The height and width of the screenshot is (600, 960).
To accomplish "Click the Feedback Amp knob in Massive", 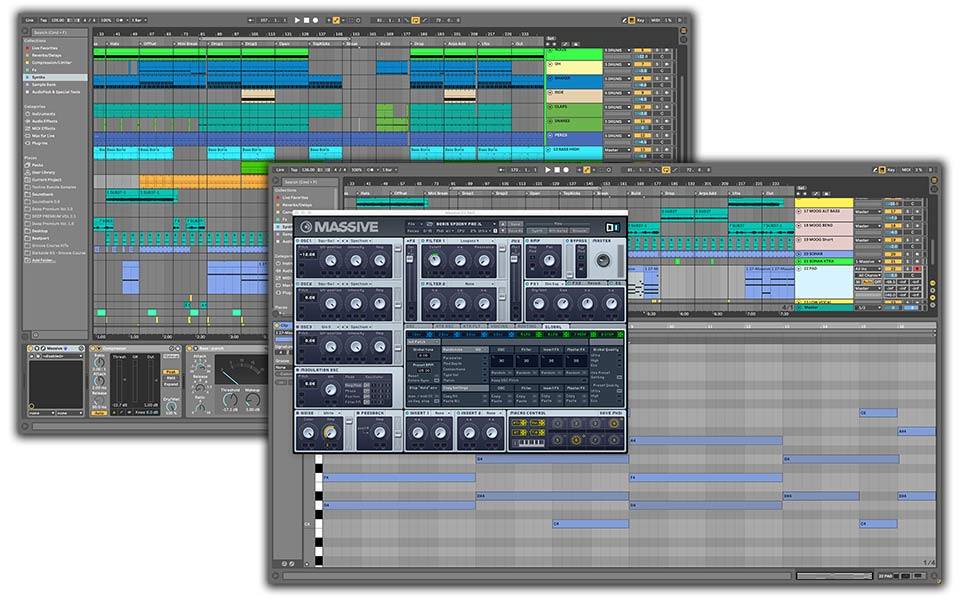I will (x=380, y=432).
